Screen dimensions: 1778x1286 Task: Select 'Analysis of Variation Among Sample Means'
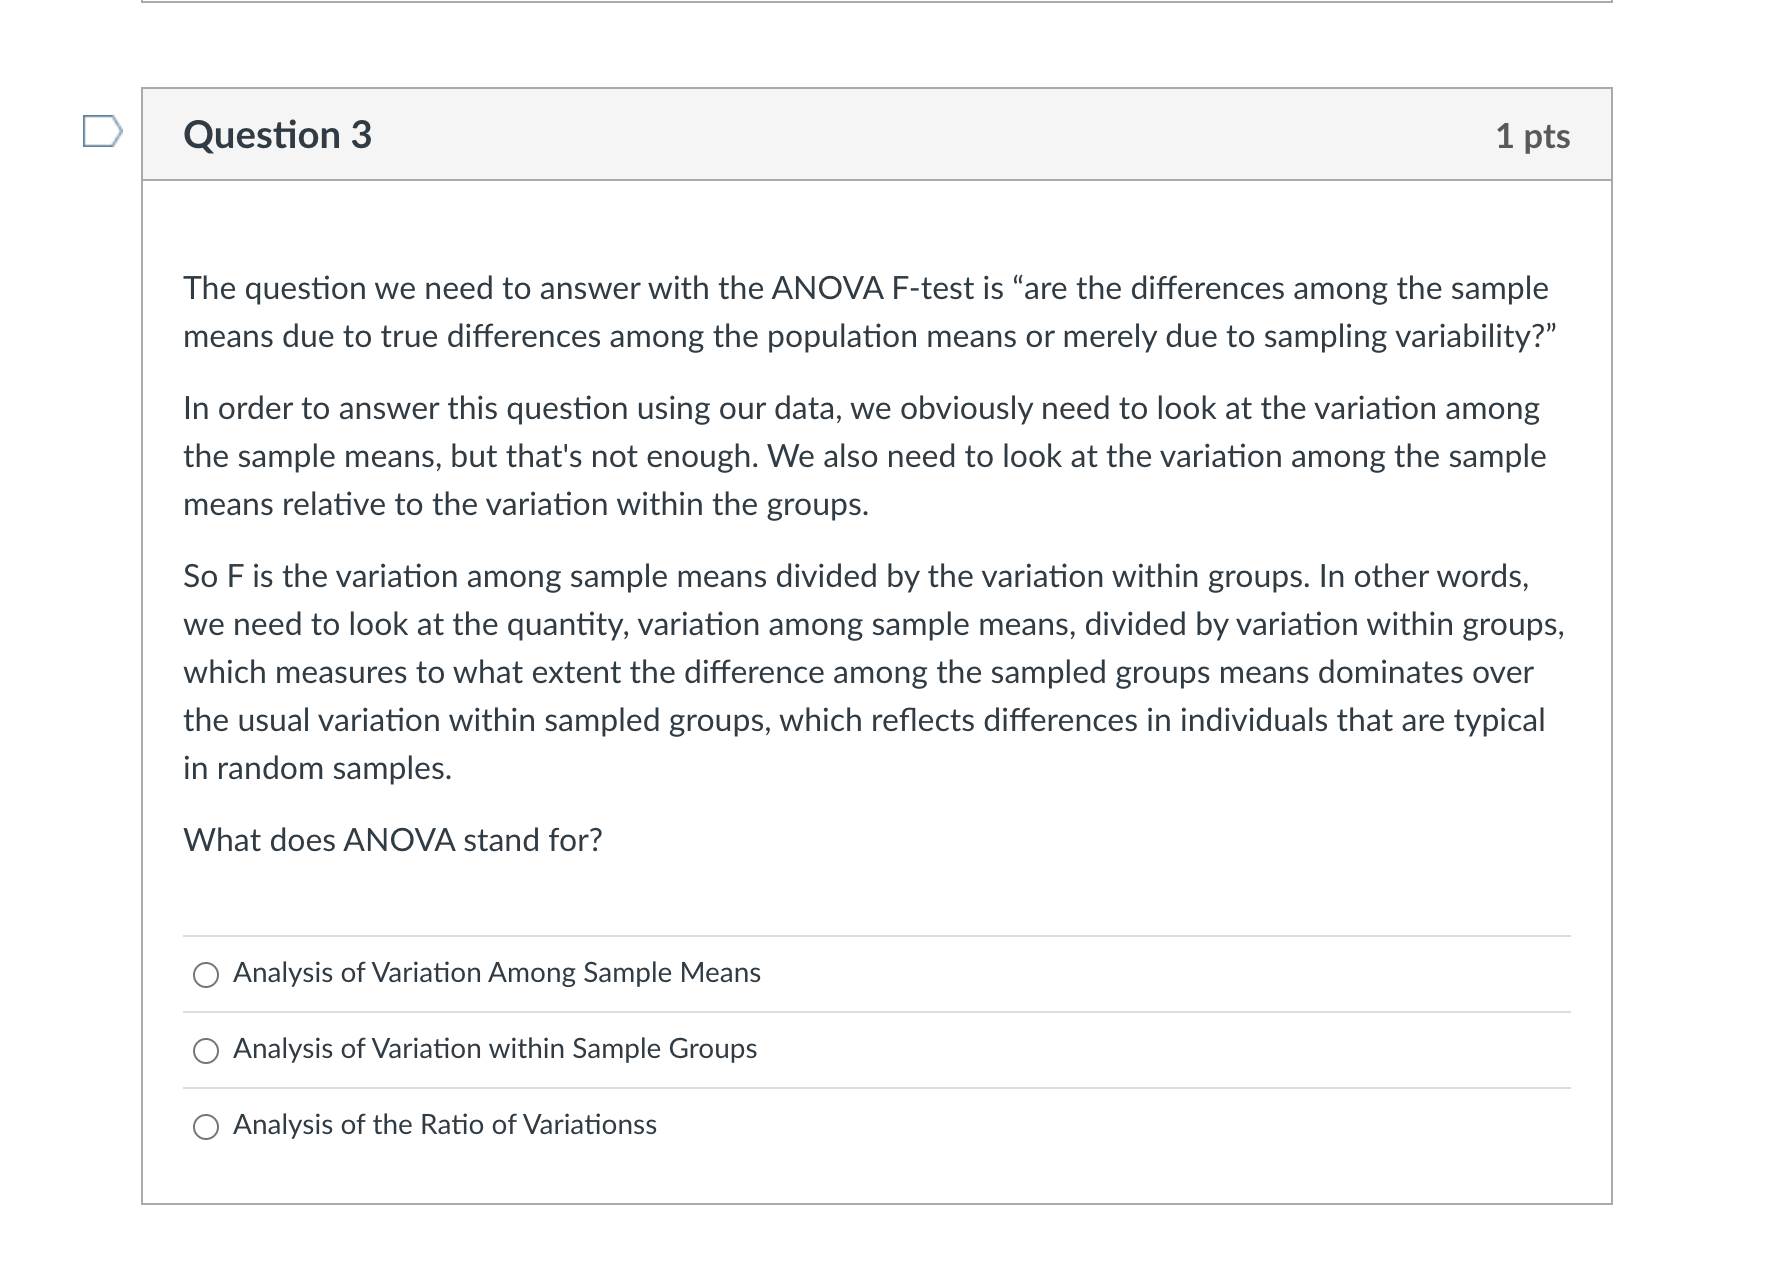tap(497, 972)
